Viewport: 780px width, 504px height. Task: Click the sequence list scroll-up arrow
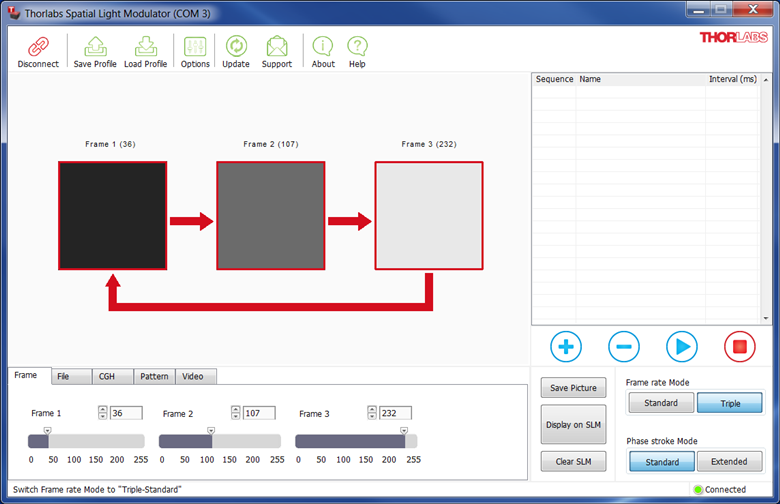tap(766, 80)
